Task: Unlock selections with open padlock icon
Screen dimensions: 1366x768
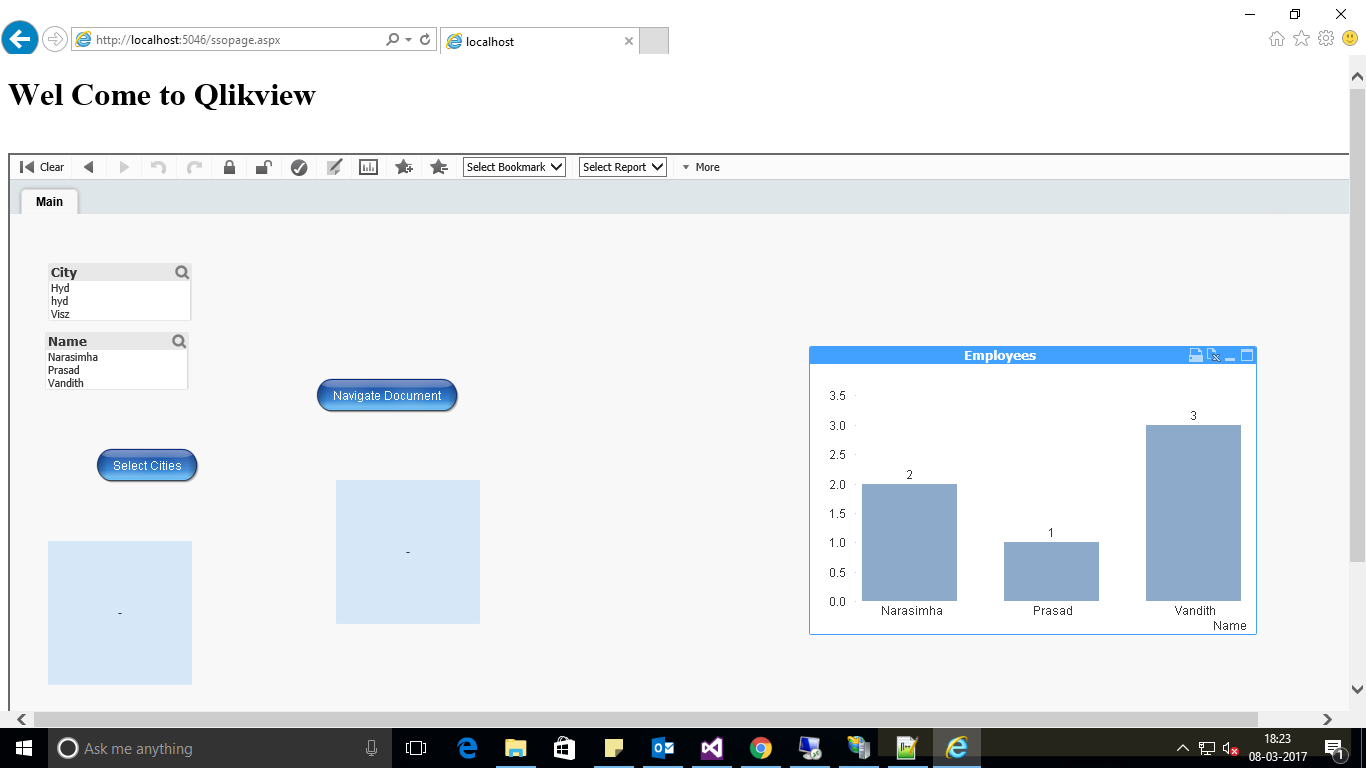Action: 263,167
